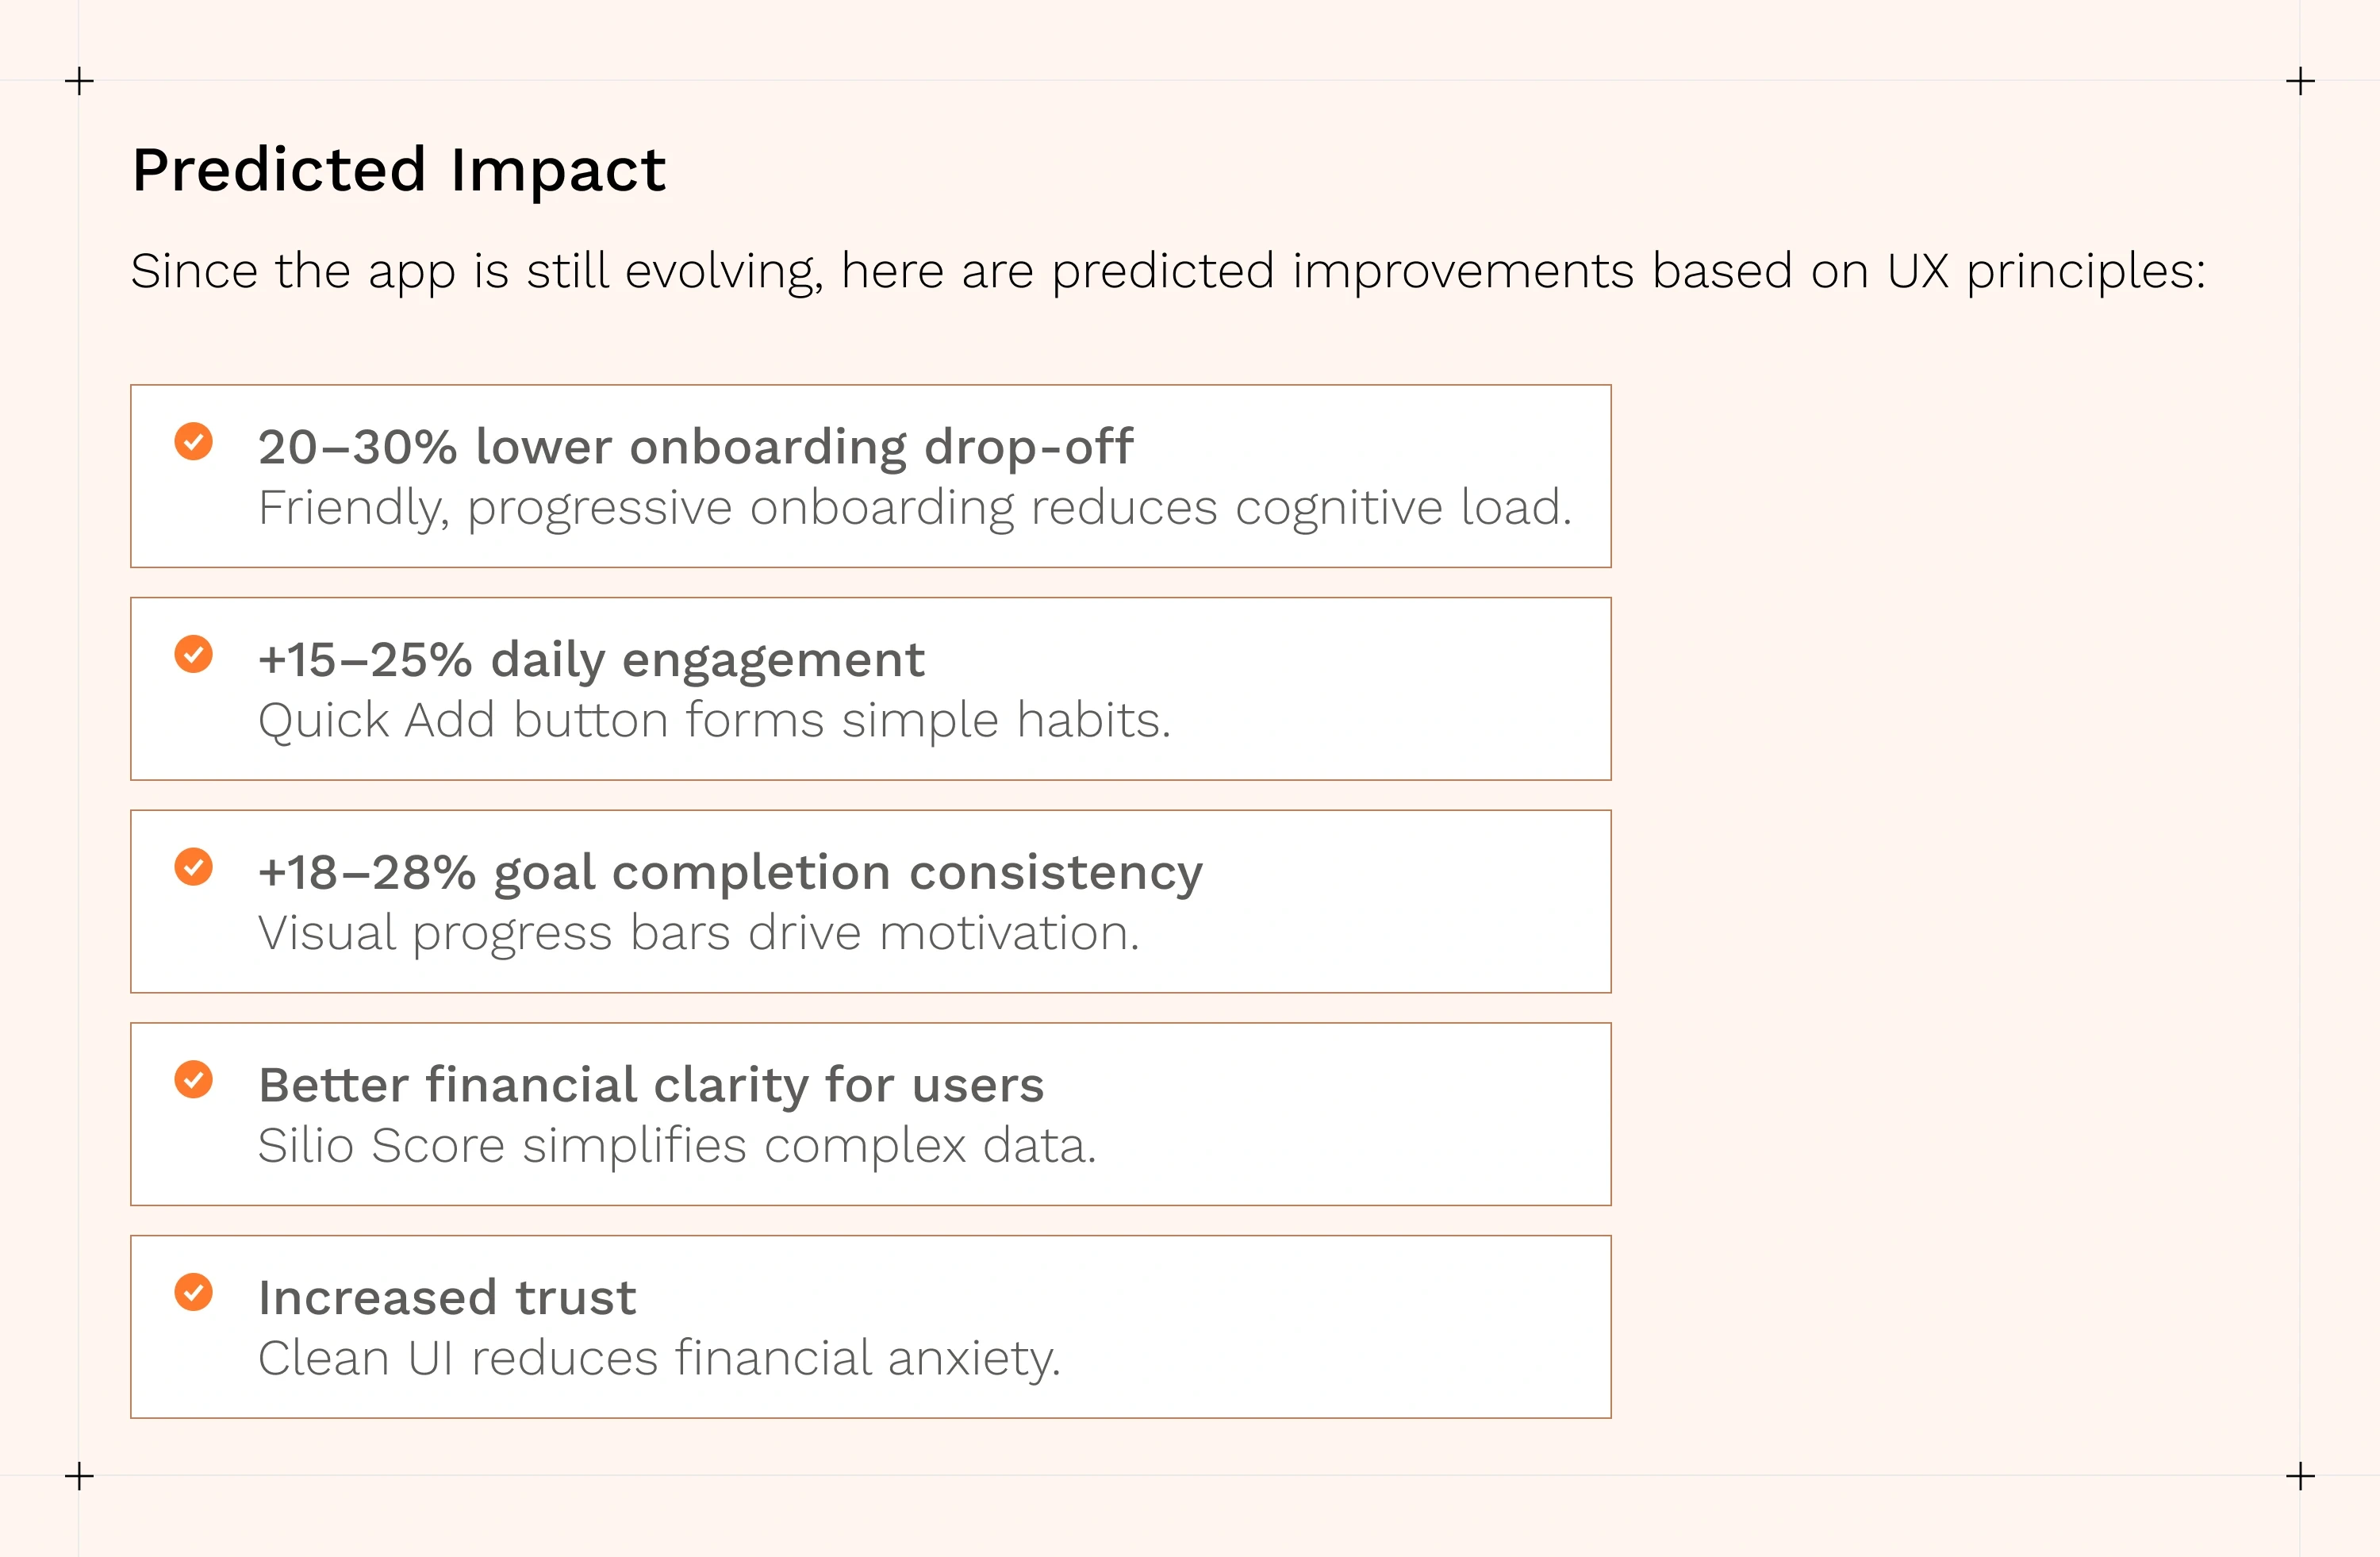
Task: Click the "Visual progress bars drive motivation" text
Action: [x=698, y=933]
